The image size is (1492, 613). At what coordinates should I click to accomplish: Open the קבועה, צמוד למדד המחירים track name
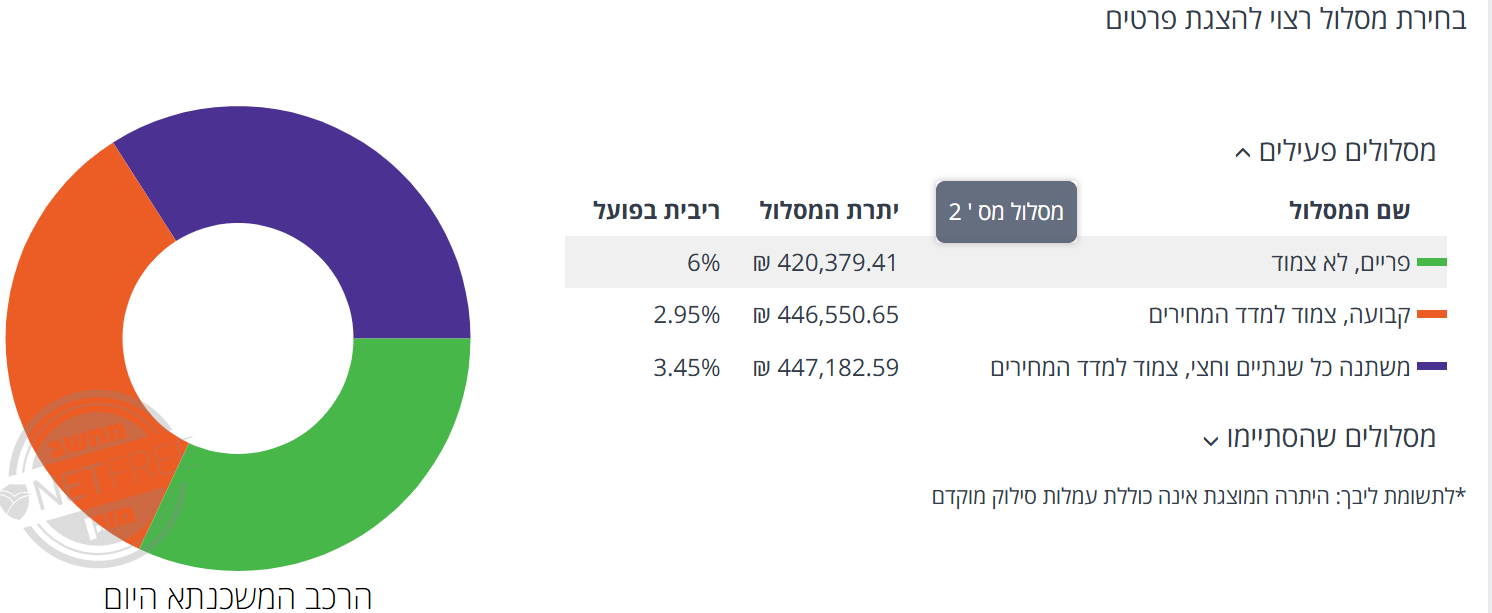point(1279,315)
